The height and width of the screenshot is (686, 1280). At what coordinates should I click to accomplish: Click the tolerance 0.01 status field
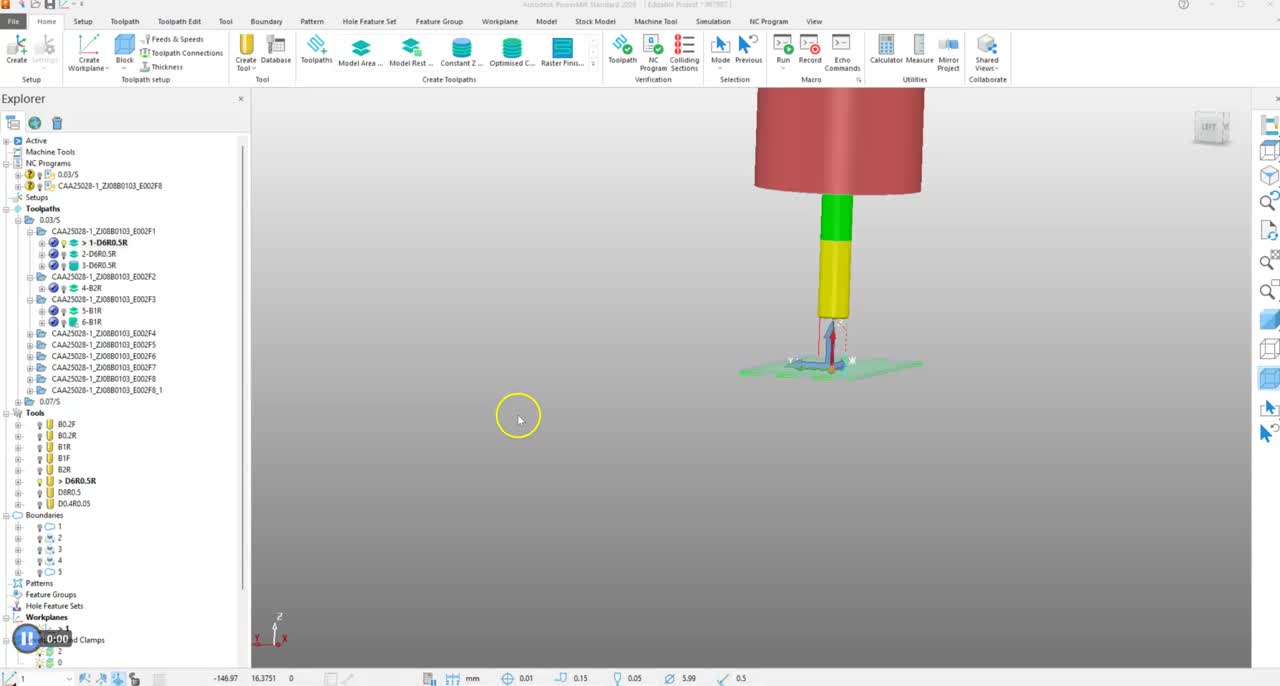(526, 678)
